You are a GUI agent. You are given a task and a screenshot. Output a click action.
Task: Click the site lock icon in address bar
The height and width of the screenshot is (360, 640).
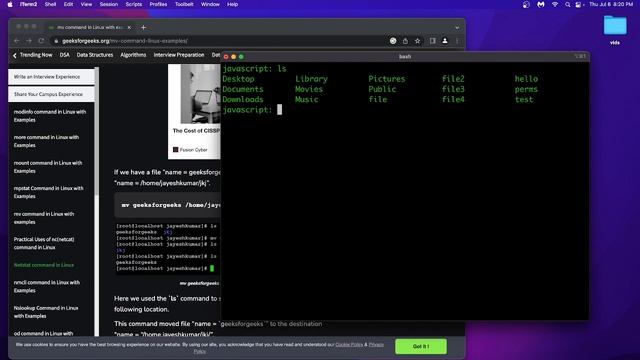click(56, 41)
